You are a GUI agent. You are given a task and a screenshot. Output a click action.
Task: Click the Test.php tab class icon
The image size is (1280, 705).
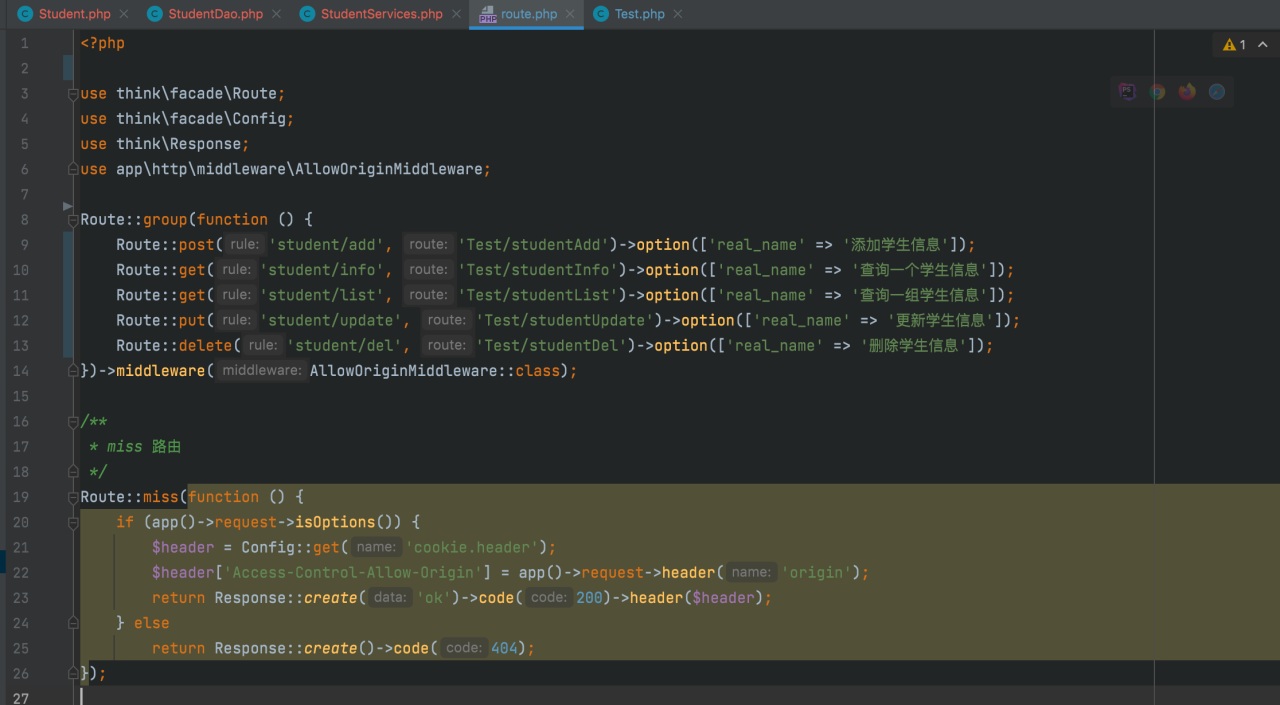click(601, 14)
